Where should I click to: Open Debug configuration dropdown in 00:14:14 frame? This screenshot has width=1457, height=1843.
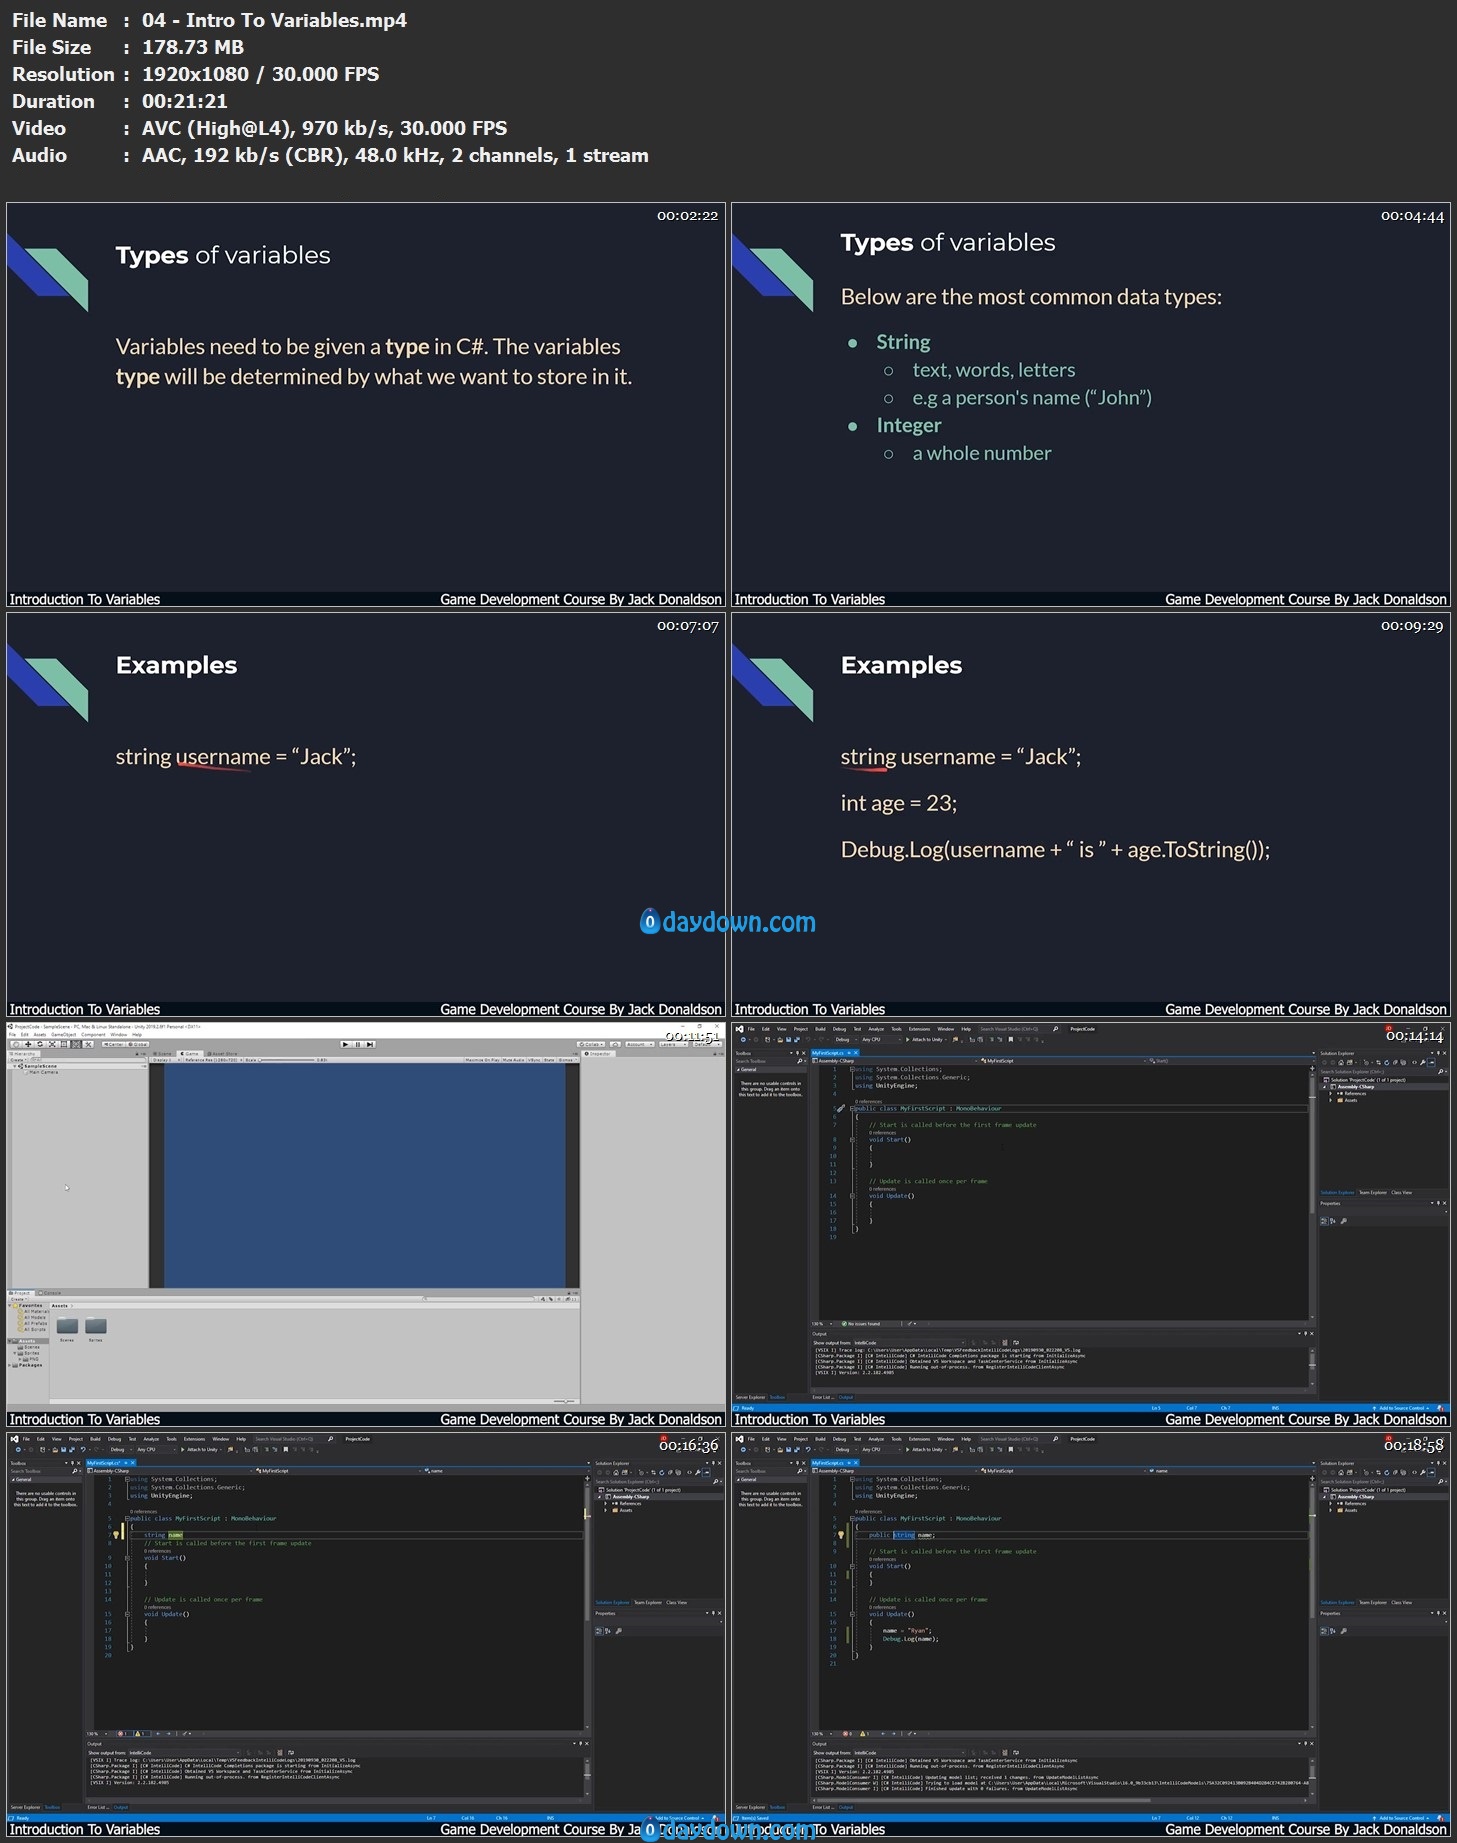(x=846, y=1039)
